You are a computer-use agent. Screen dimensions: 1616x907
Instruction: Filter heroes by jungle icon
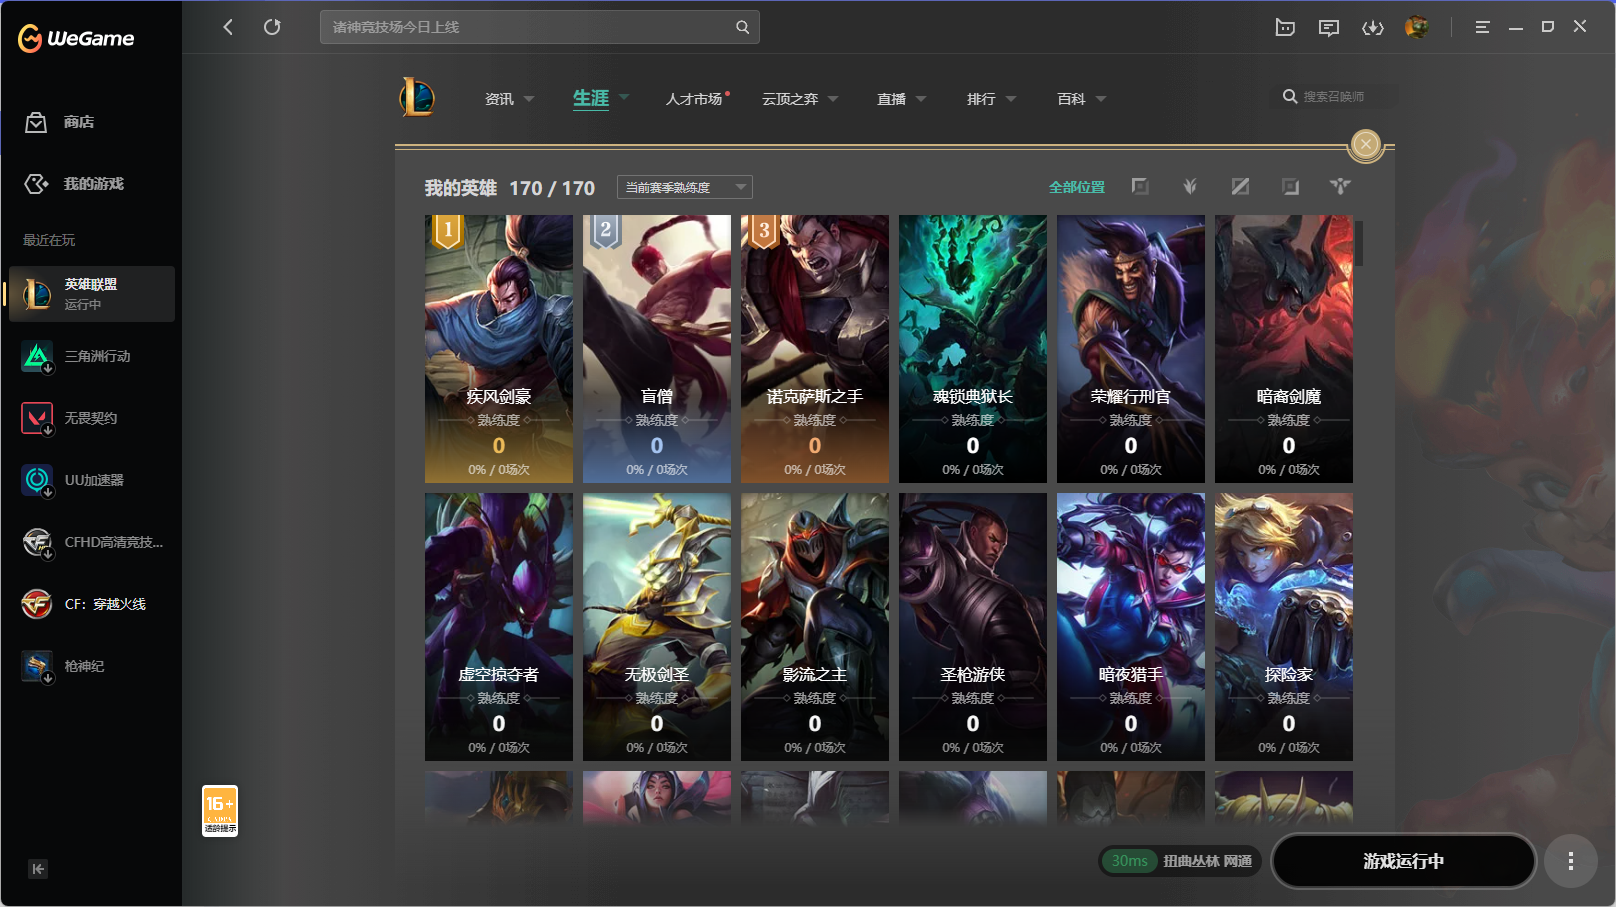click(1190, 186)
